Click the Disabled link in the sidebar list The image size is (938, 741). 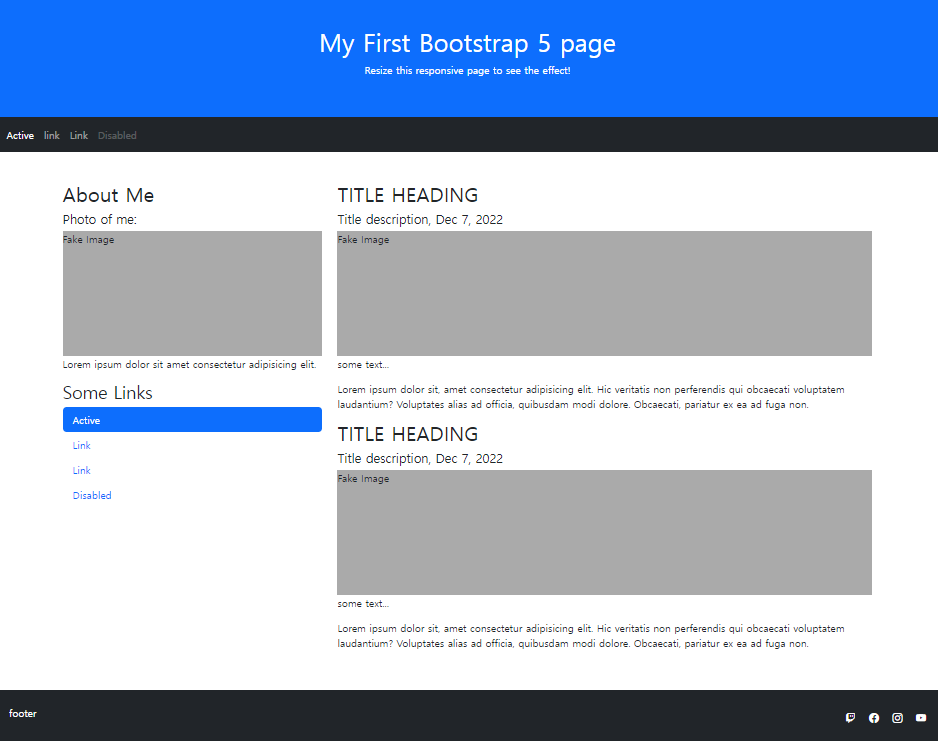(x=92, y=495)
